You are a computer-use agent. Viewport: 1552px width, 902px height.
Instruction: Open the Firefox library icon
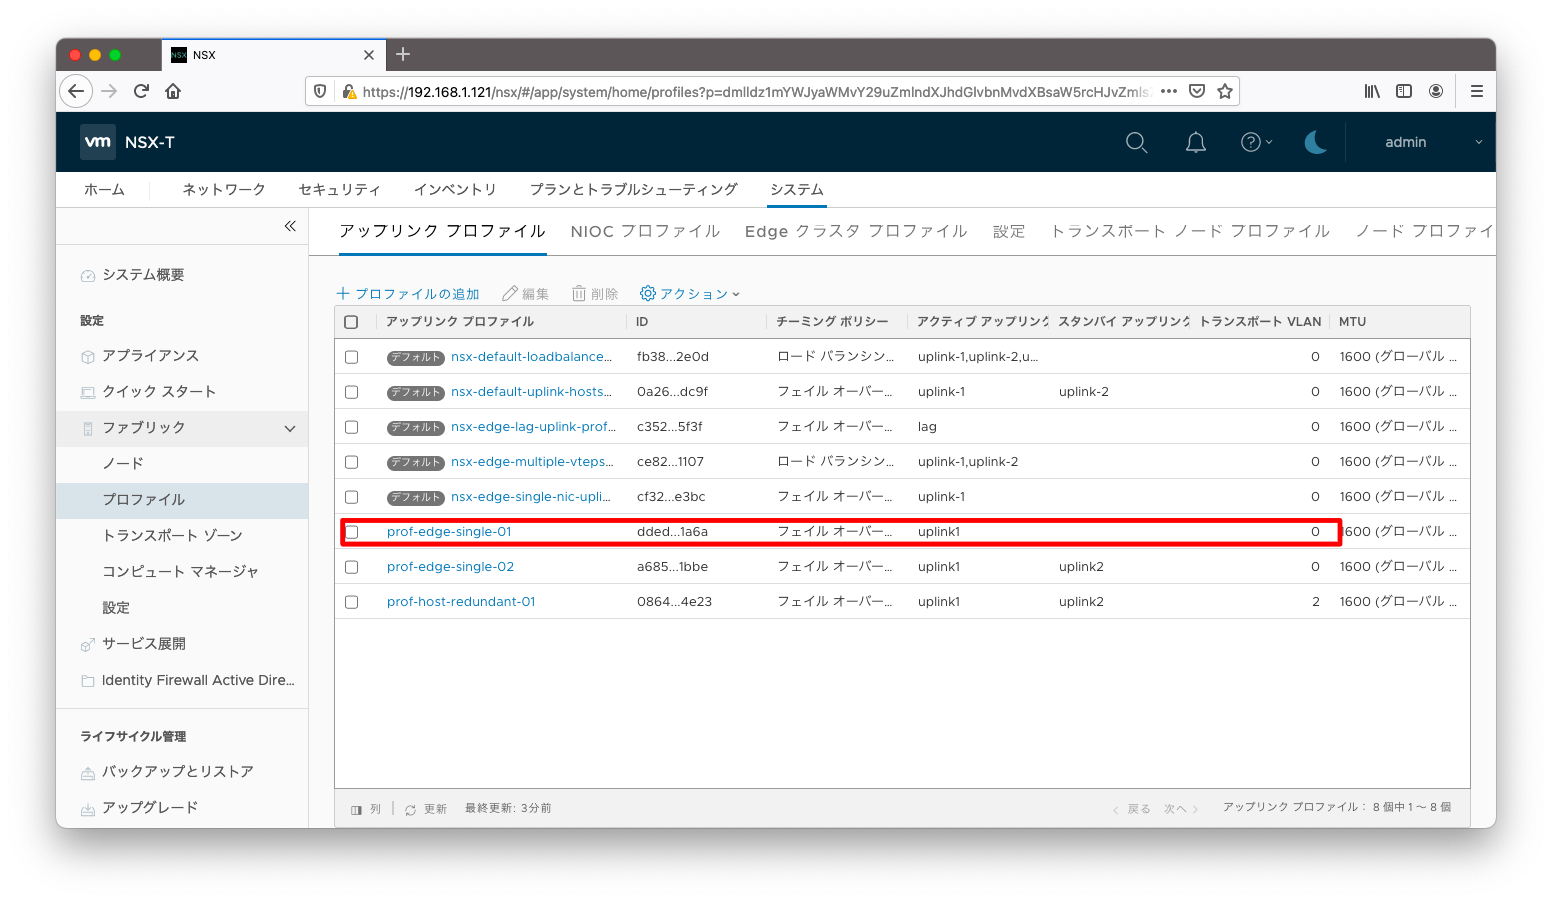click(1372, 91)
